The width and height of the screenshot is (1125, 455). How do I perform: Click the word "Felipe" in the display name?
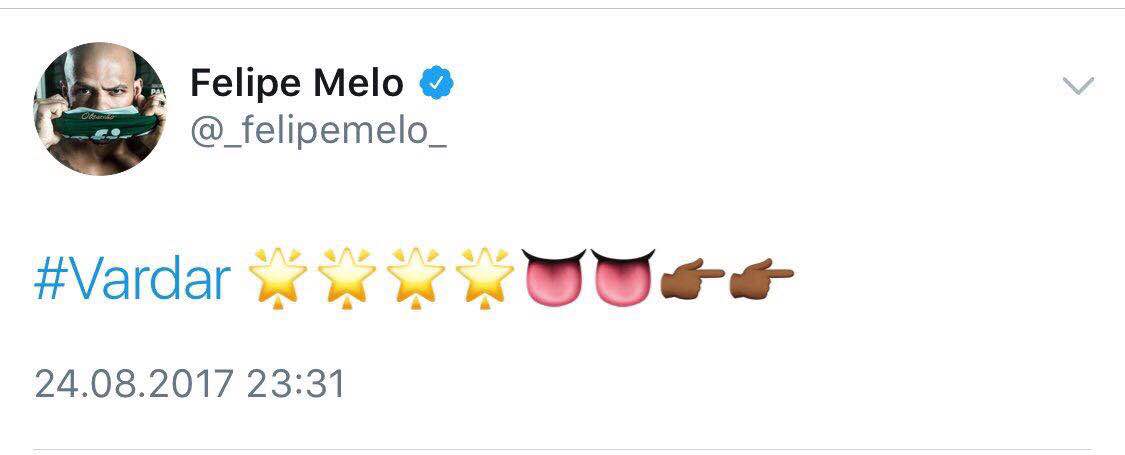(245, 84)
